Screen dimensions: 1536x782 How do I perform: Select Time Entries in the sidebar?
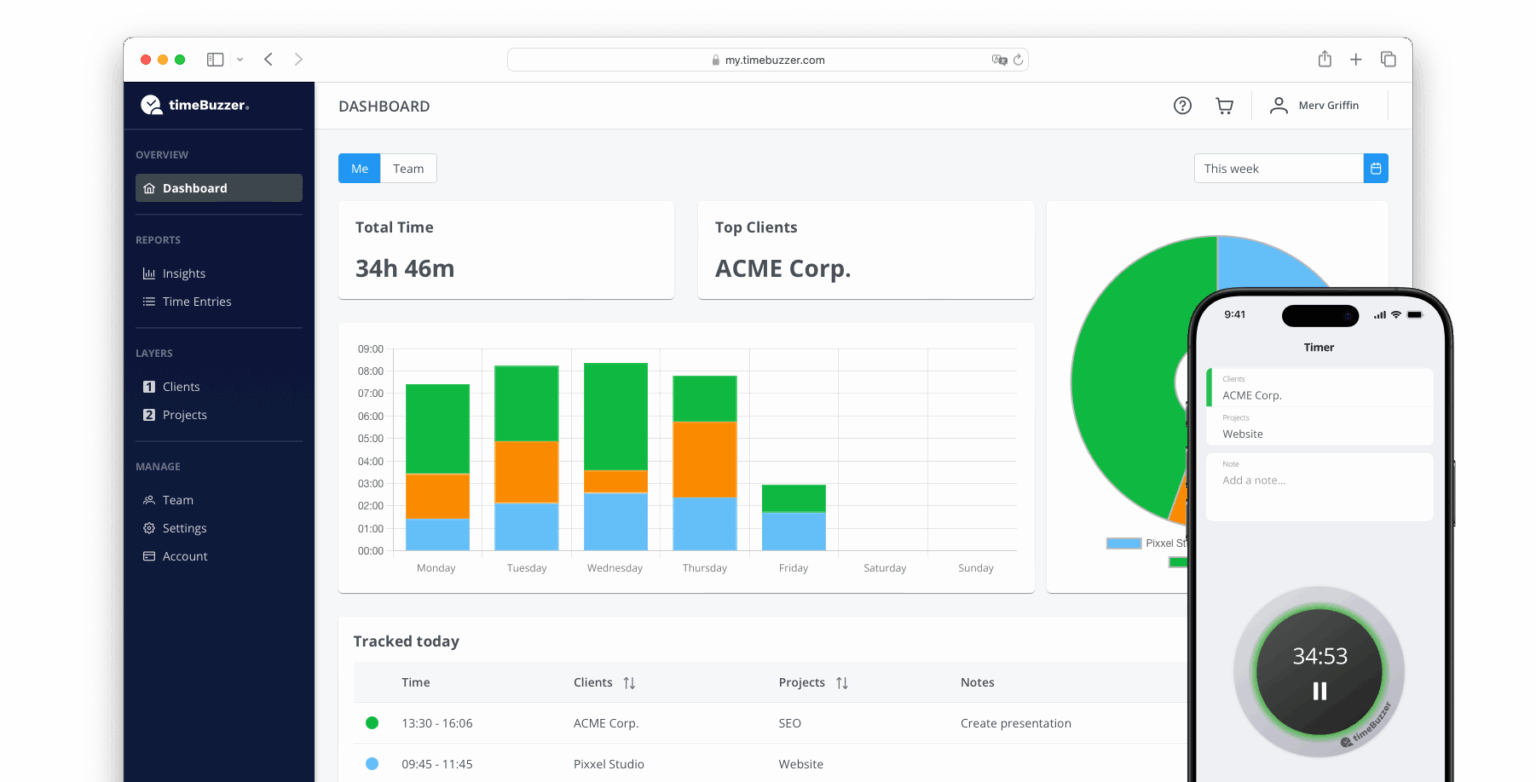(x=194, y=301)
